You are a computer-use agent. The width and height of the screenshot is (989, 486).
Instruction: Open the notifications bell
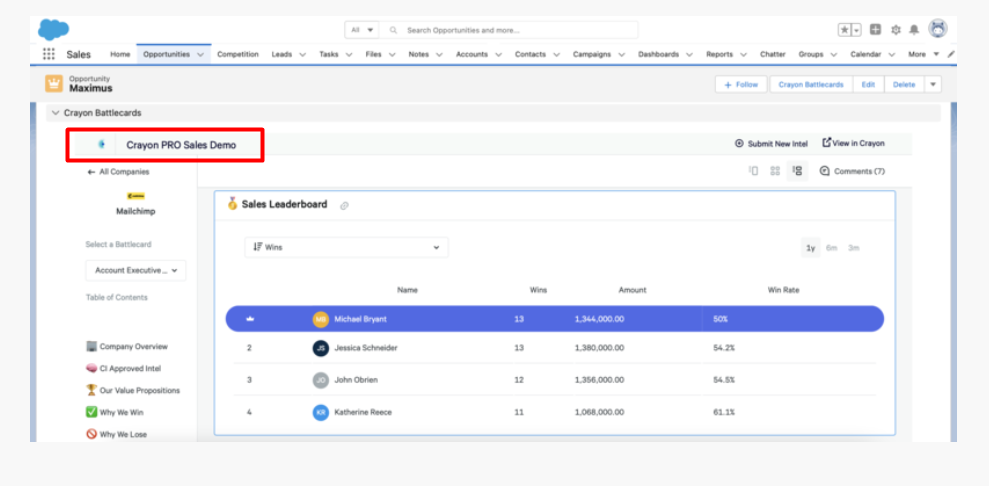[914, 30]
